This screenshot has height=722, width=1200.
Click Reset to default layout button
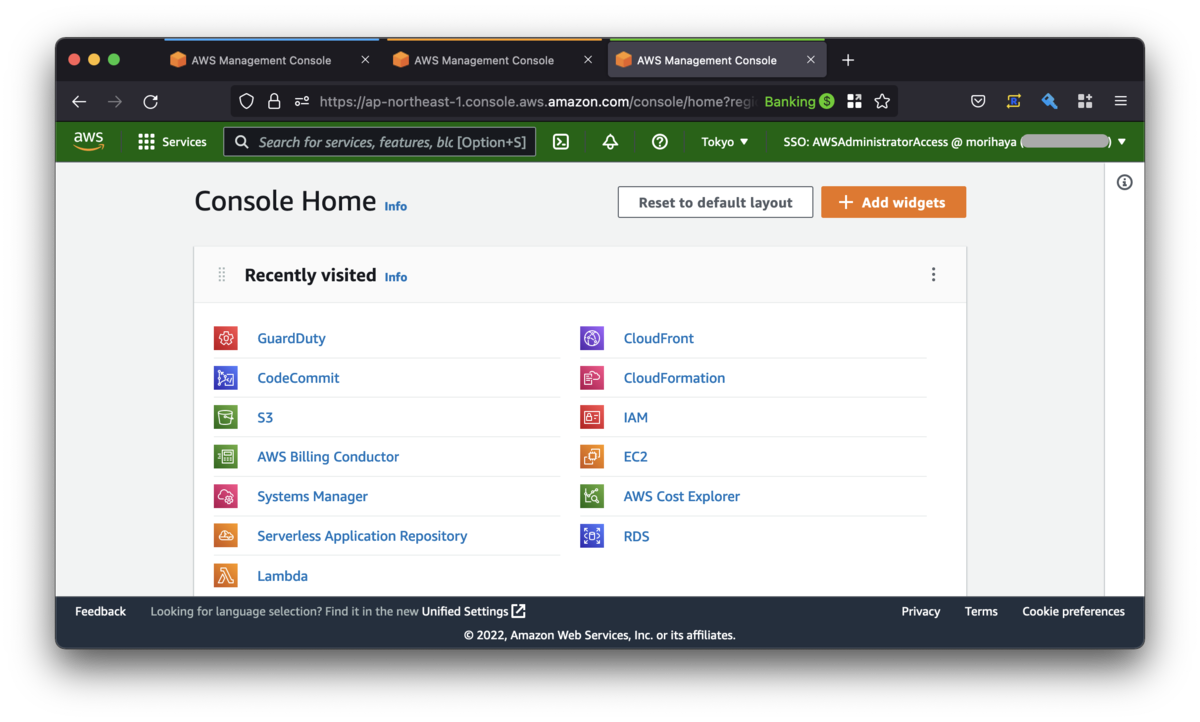715,202
